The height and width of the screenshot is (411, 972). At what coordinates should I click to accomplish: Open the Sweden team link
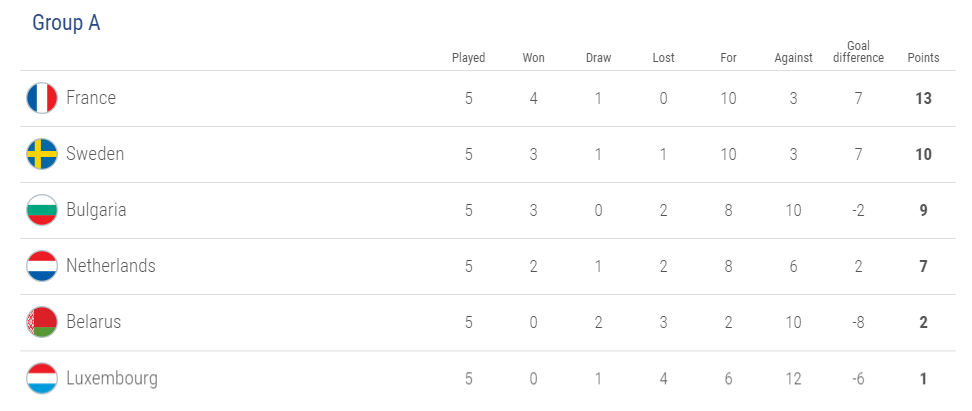[x=95, y=154]
